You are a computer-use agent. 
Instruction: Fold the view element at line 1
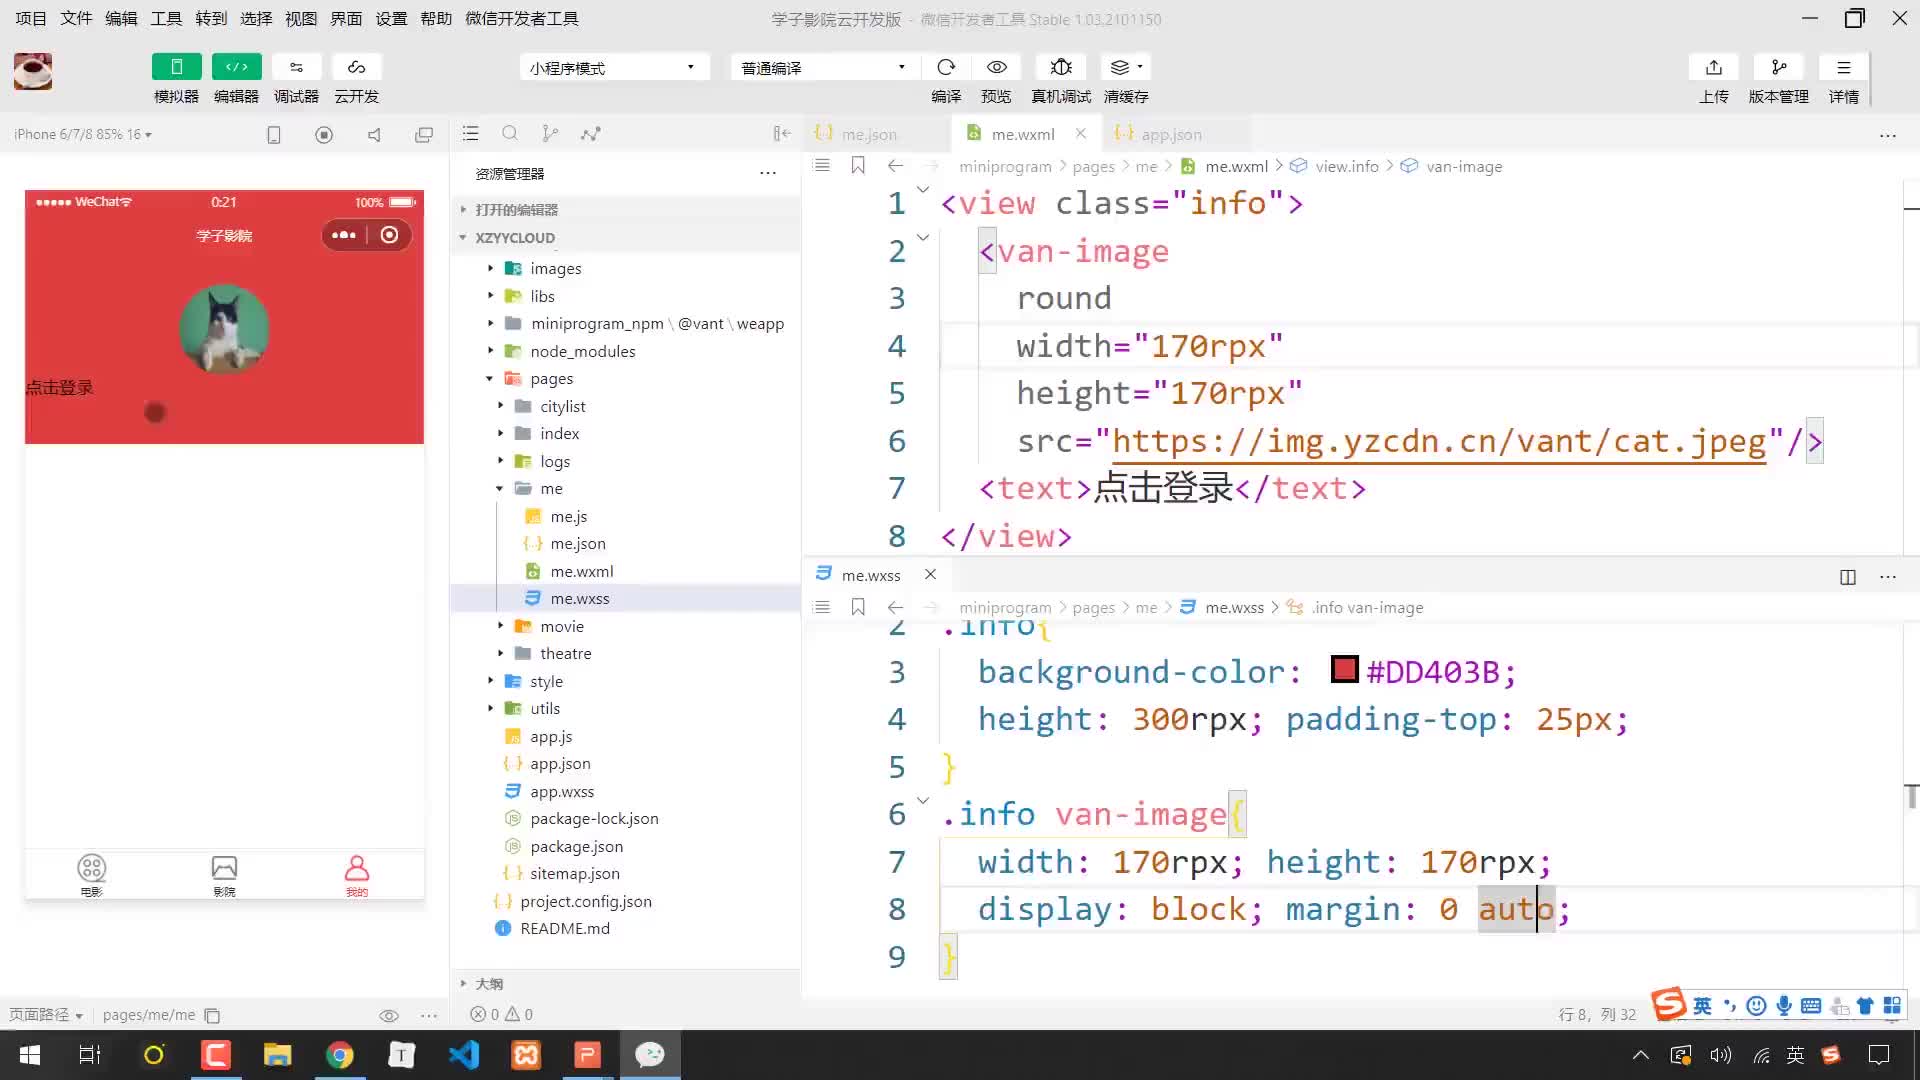point(923,188)
